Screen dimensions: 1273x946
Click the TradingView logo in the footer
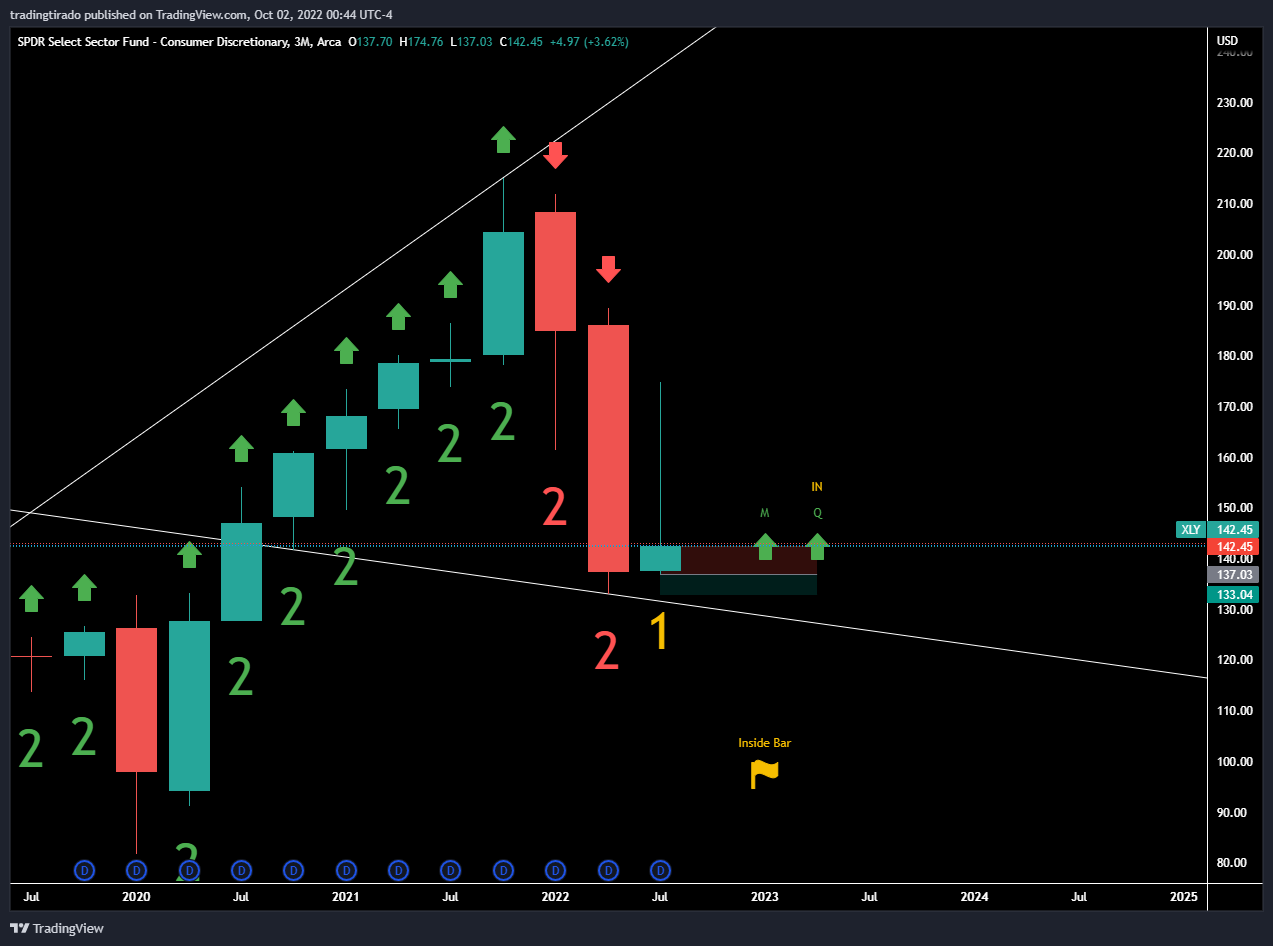pyautogui.click(x=58, y=928)
